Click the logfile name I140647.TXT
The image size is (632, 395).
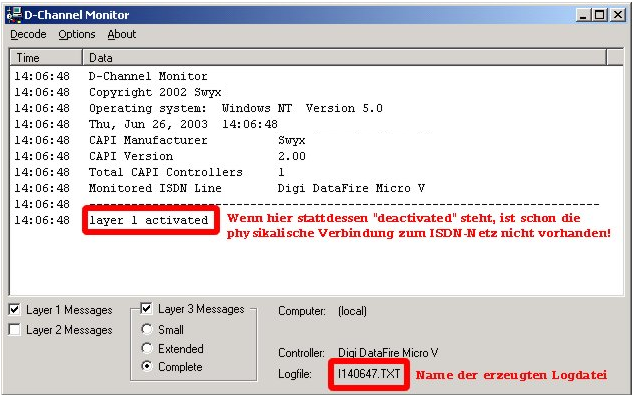click(369, 374)
